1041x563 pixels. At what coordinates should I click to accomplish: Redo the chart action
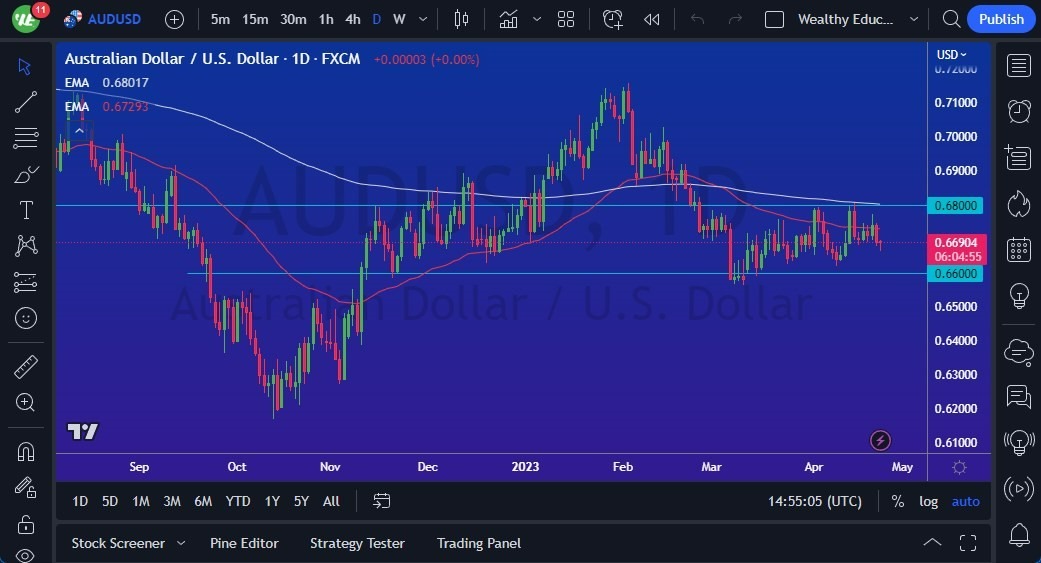click(735, 19)
